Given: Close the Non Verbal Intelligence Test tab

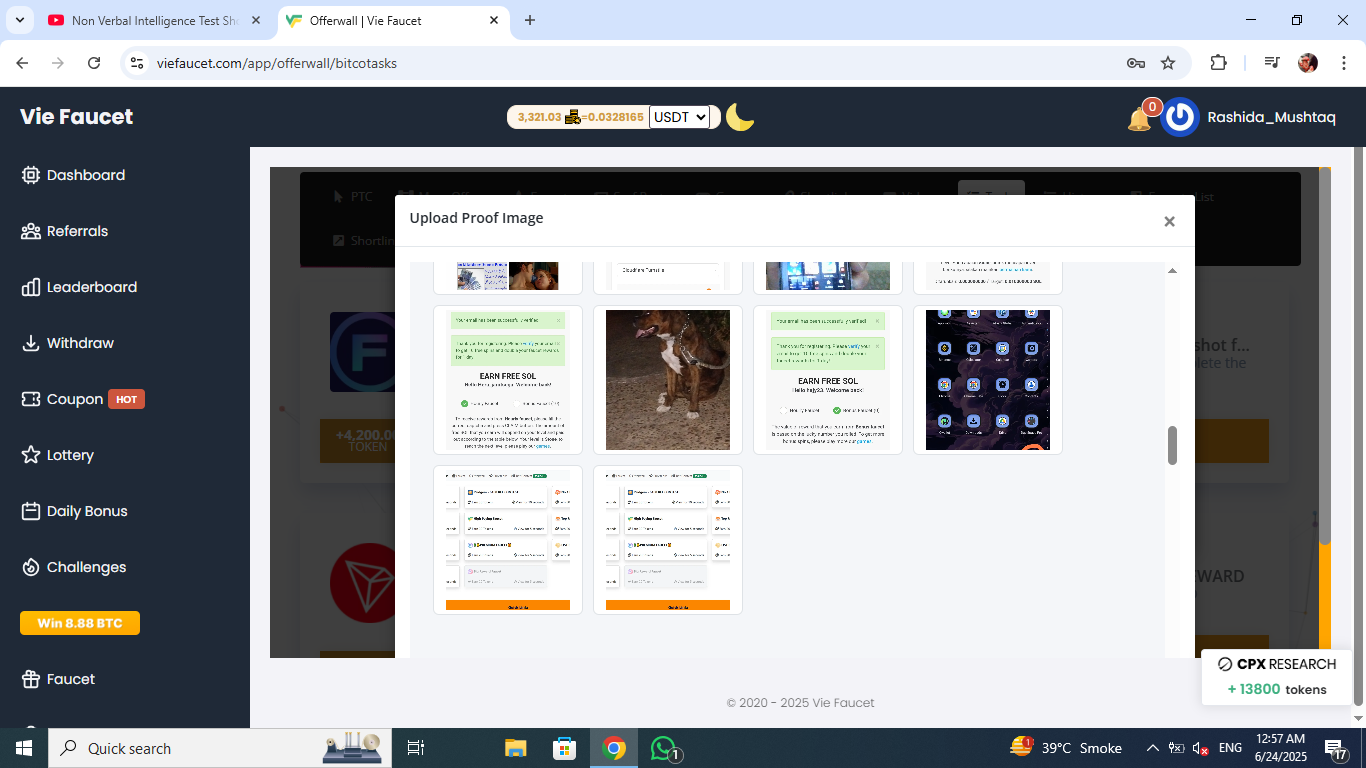Looking at the screenshot, I should click(x=255, y=20).
